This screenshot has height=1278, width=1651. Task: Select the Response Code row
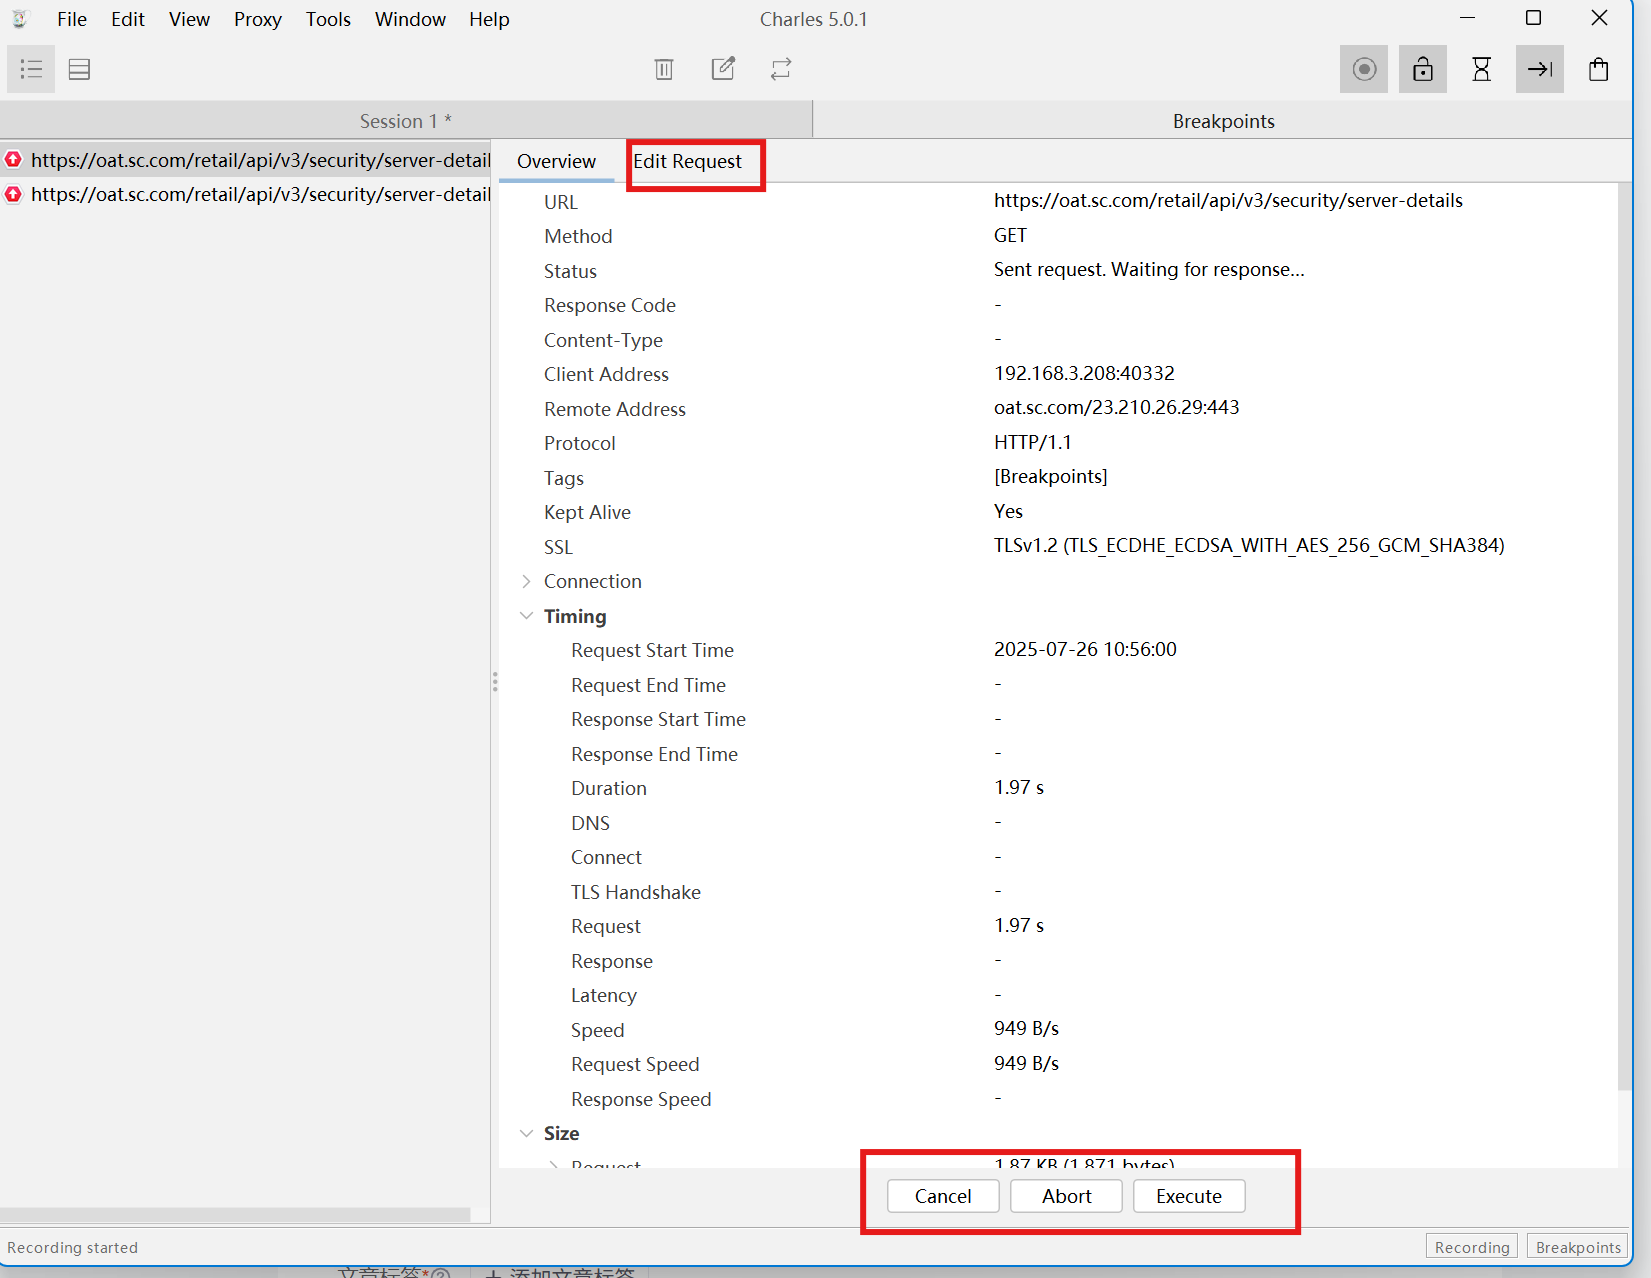point(1058,305)
